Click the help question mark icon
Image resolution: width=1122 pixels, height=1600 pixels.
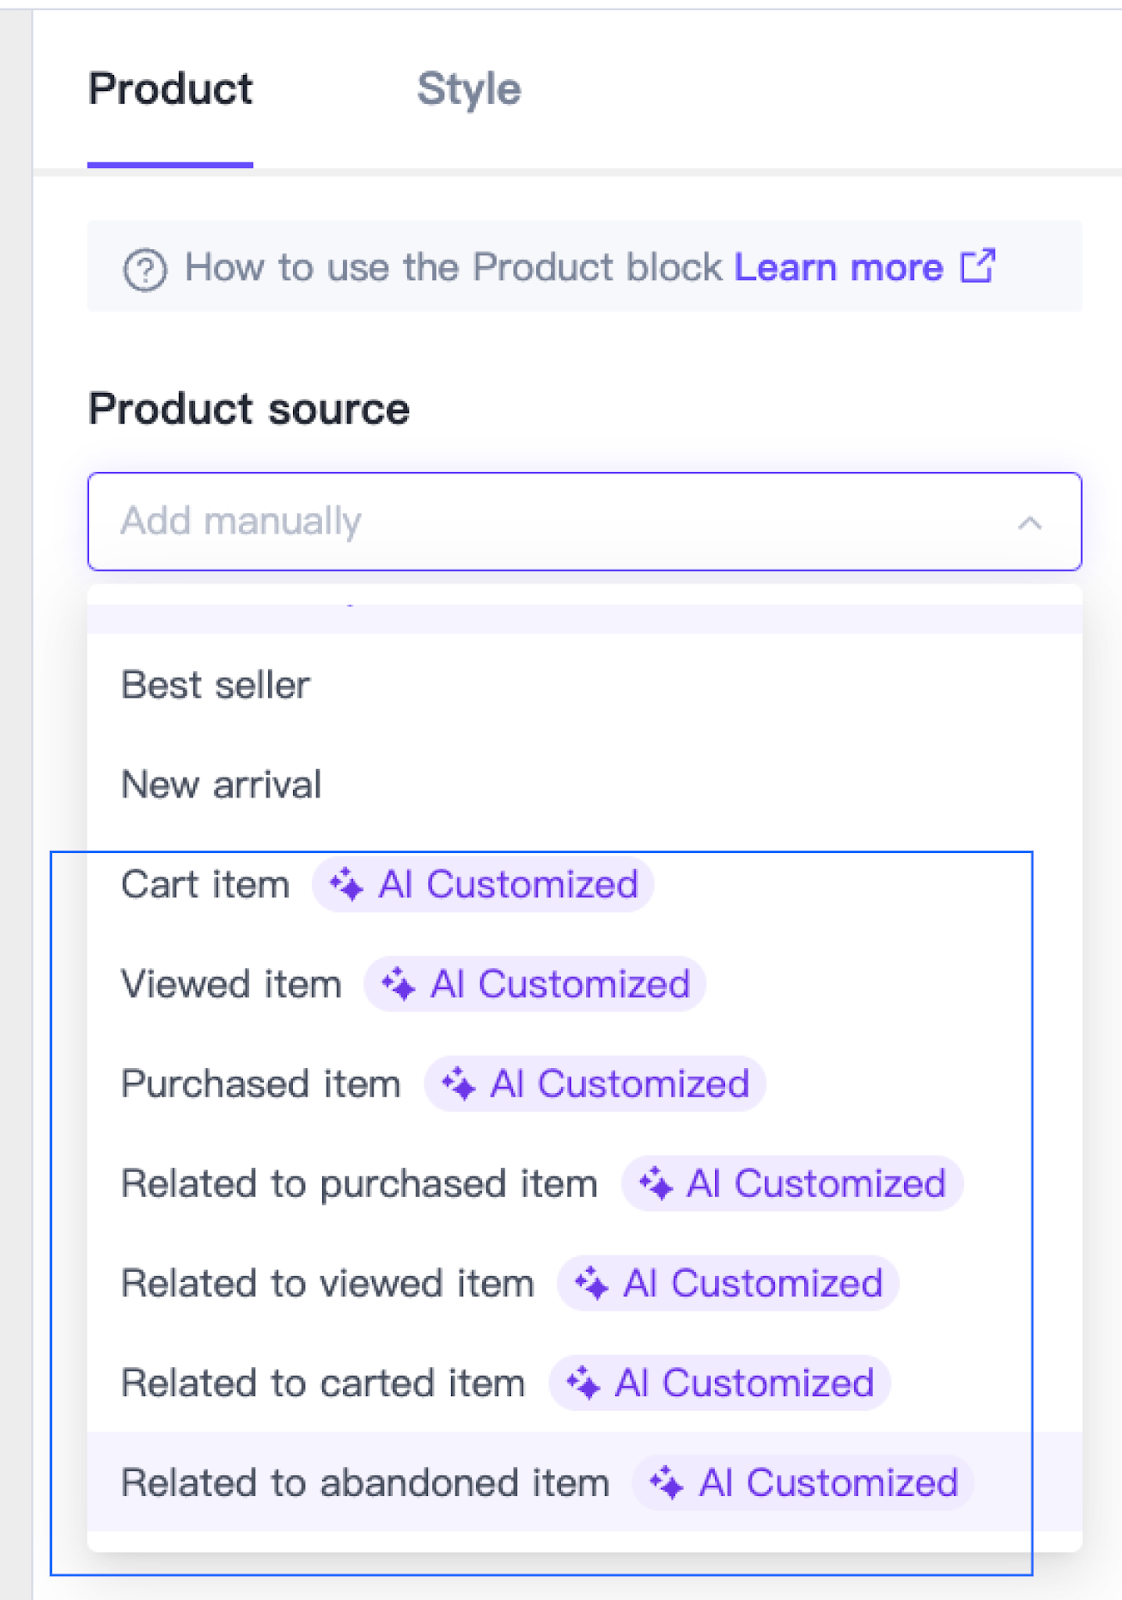(145, 270)
